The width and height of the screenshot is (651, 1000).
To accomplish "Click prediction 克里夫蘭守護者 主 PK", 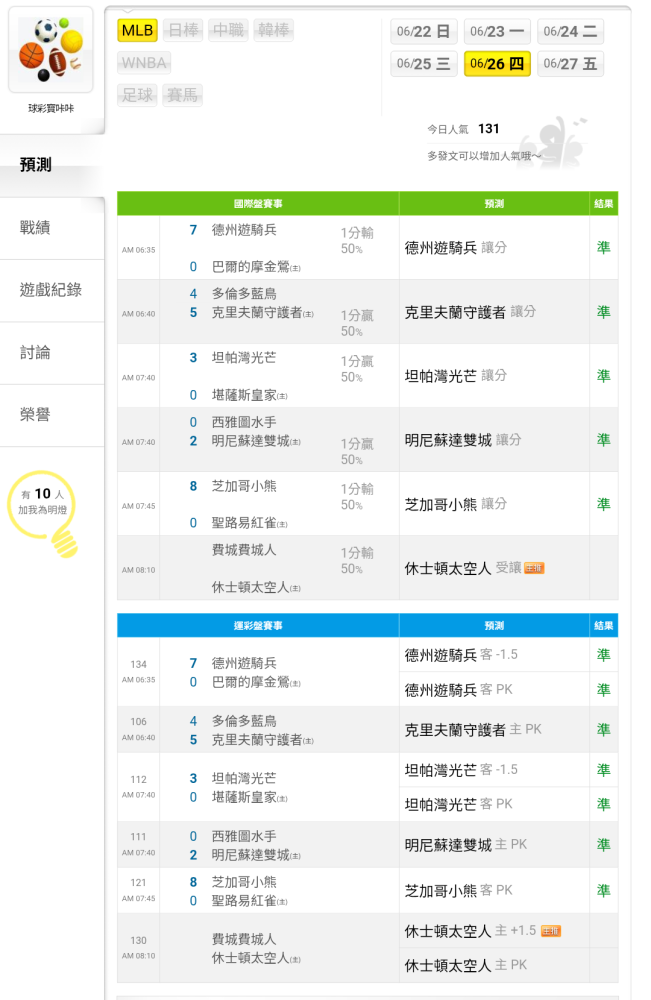I will tap(473, 730).
